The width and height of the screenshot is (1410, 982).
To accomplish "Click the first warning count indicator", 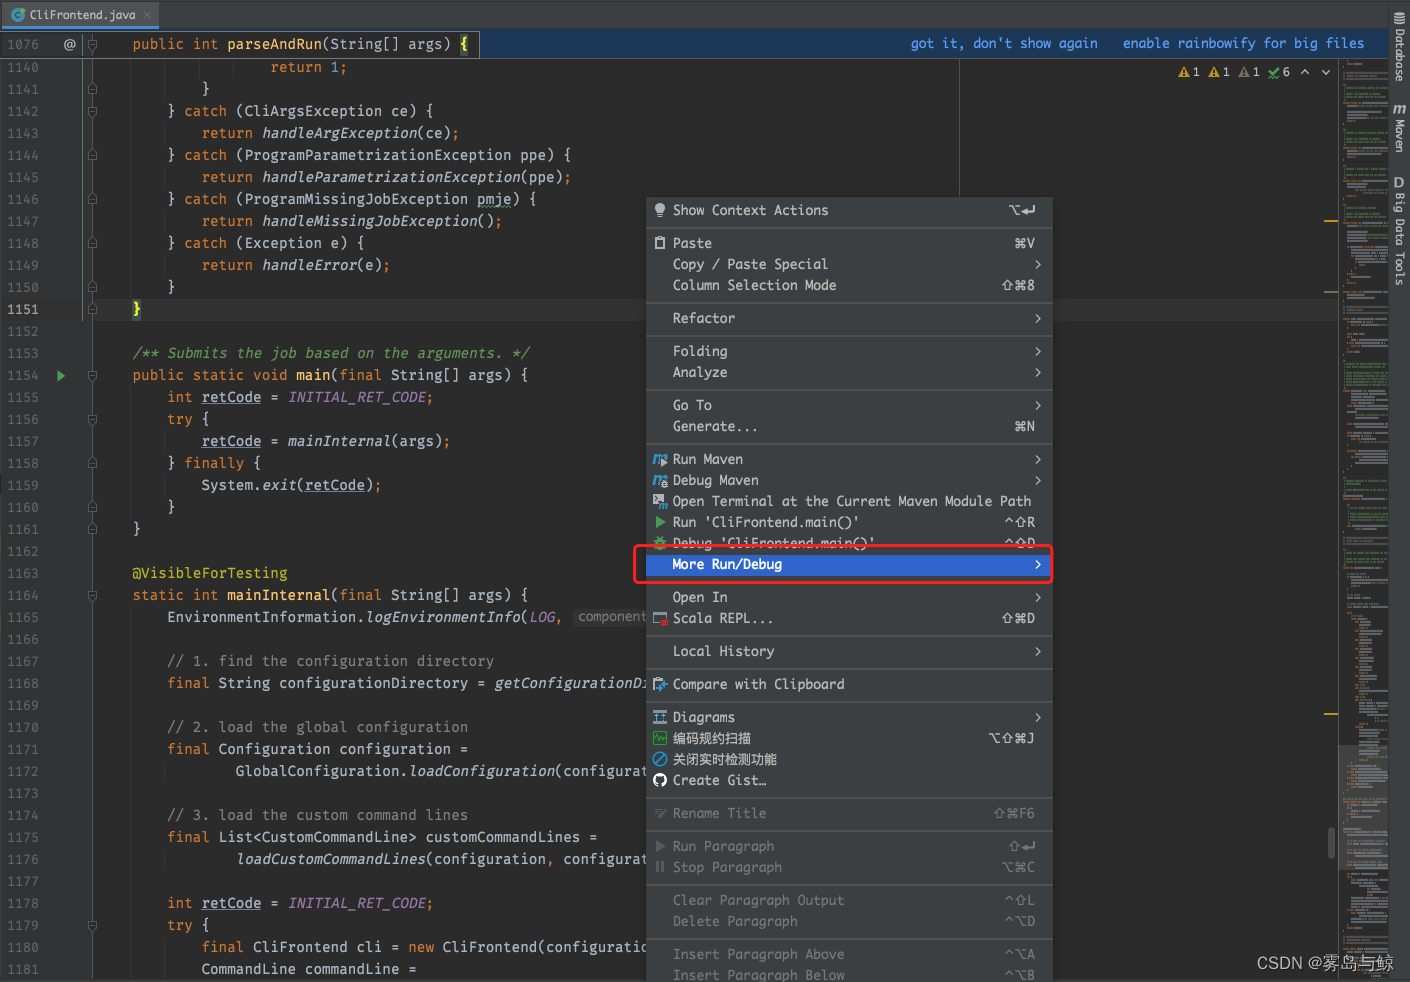I will [1189, 72].
